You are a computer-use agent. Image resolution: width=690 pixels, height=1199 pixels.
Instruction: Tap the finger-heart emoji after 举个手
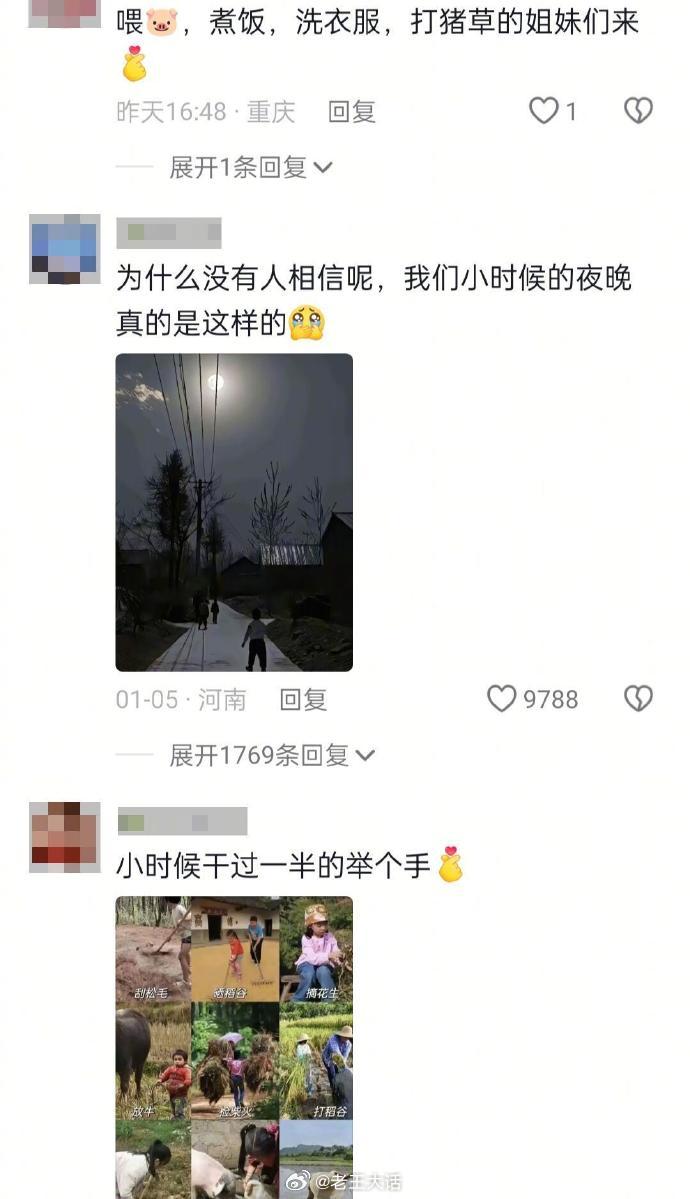pyautogui.click(x=451, y=865)
